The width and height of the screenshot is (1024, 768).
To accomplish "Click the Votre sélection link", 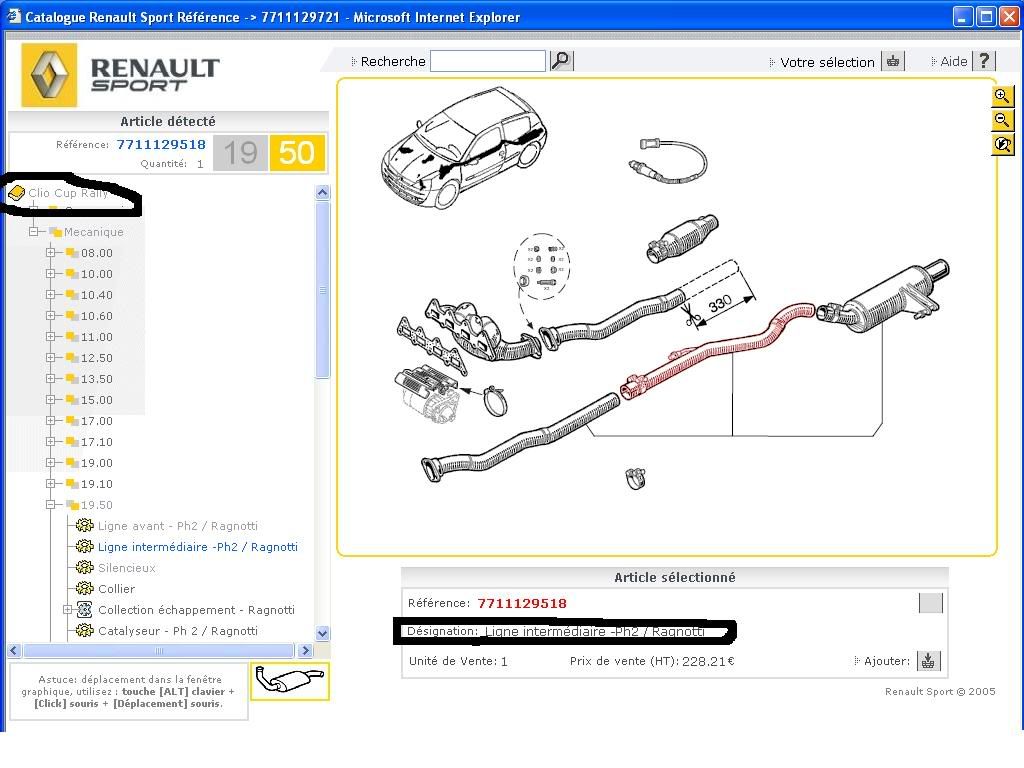I will coord(827,62).
